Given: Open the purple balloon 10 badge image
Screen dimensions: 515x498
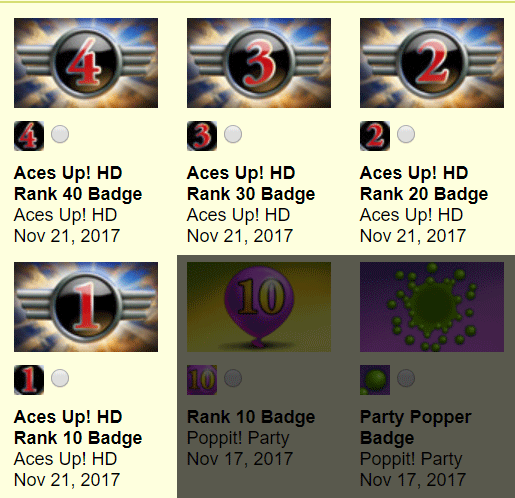Looking at the screenshot, I should click(259, 307).
